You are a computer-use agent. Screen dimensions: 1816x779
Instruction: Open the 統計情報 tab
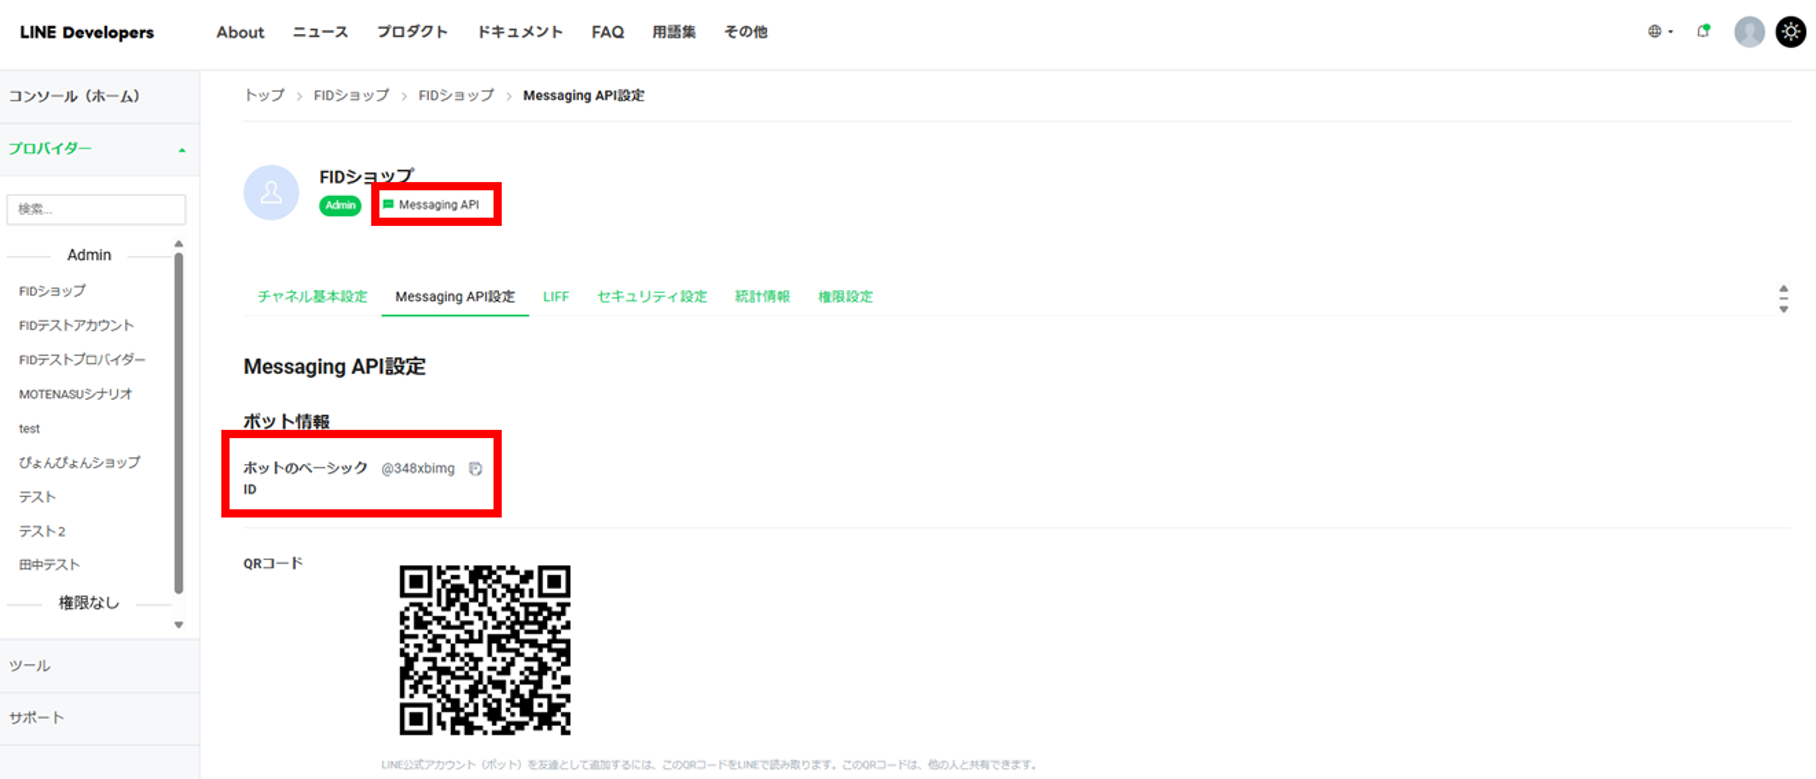pyautogui.click(x=762, y=297)
